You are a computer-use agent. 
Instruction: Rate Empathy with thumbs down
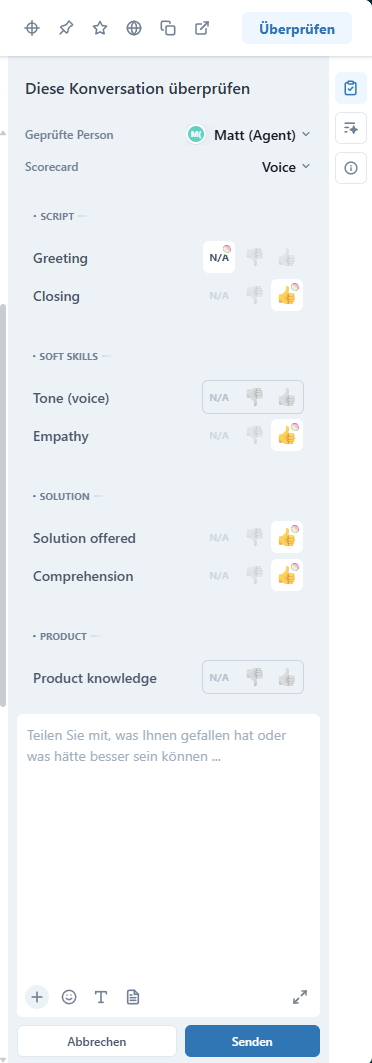[x=254, y=435]
